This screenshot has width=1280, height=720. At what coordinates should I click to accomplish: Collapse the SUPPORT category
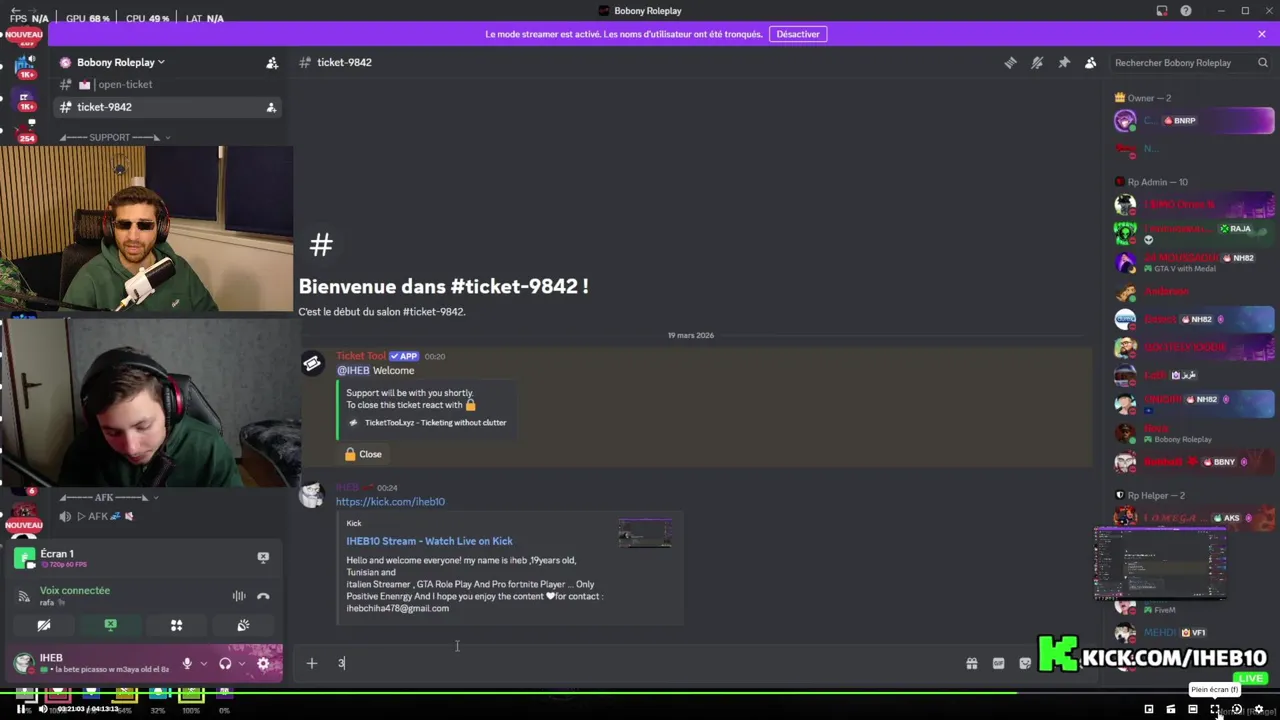[115, 137]
